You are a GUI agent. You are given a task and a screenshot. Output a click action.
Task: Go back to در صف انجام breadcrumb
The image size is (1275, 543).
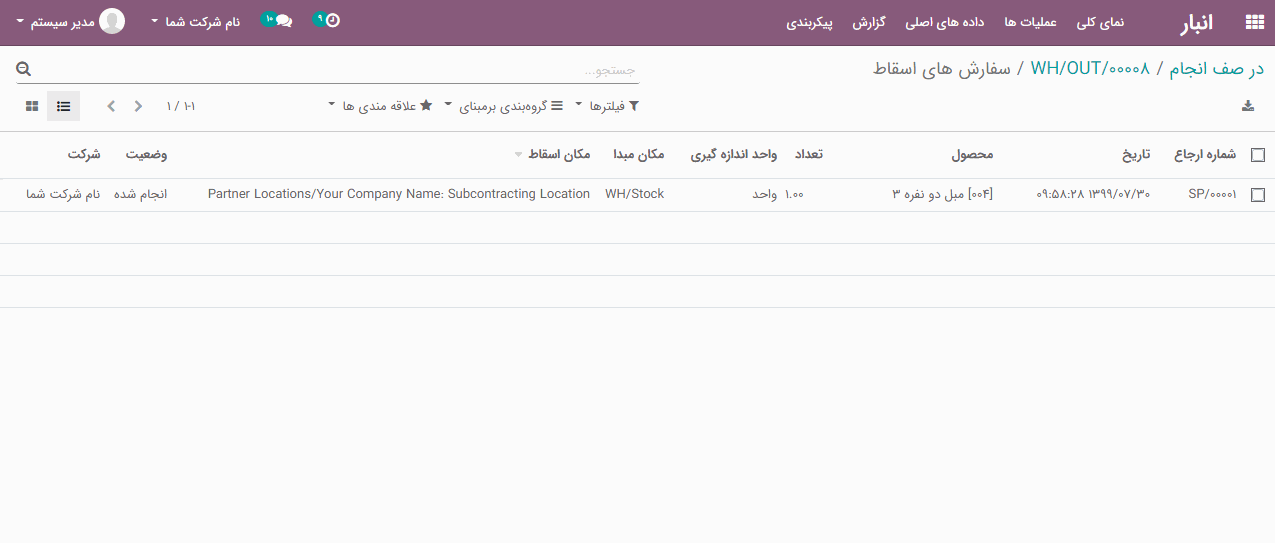[1217, 69]
